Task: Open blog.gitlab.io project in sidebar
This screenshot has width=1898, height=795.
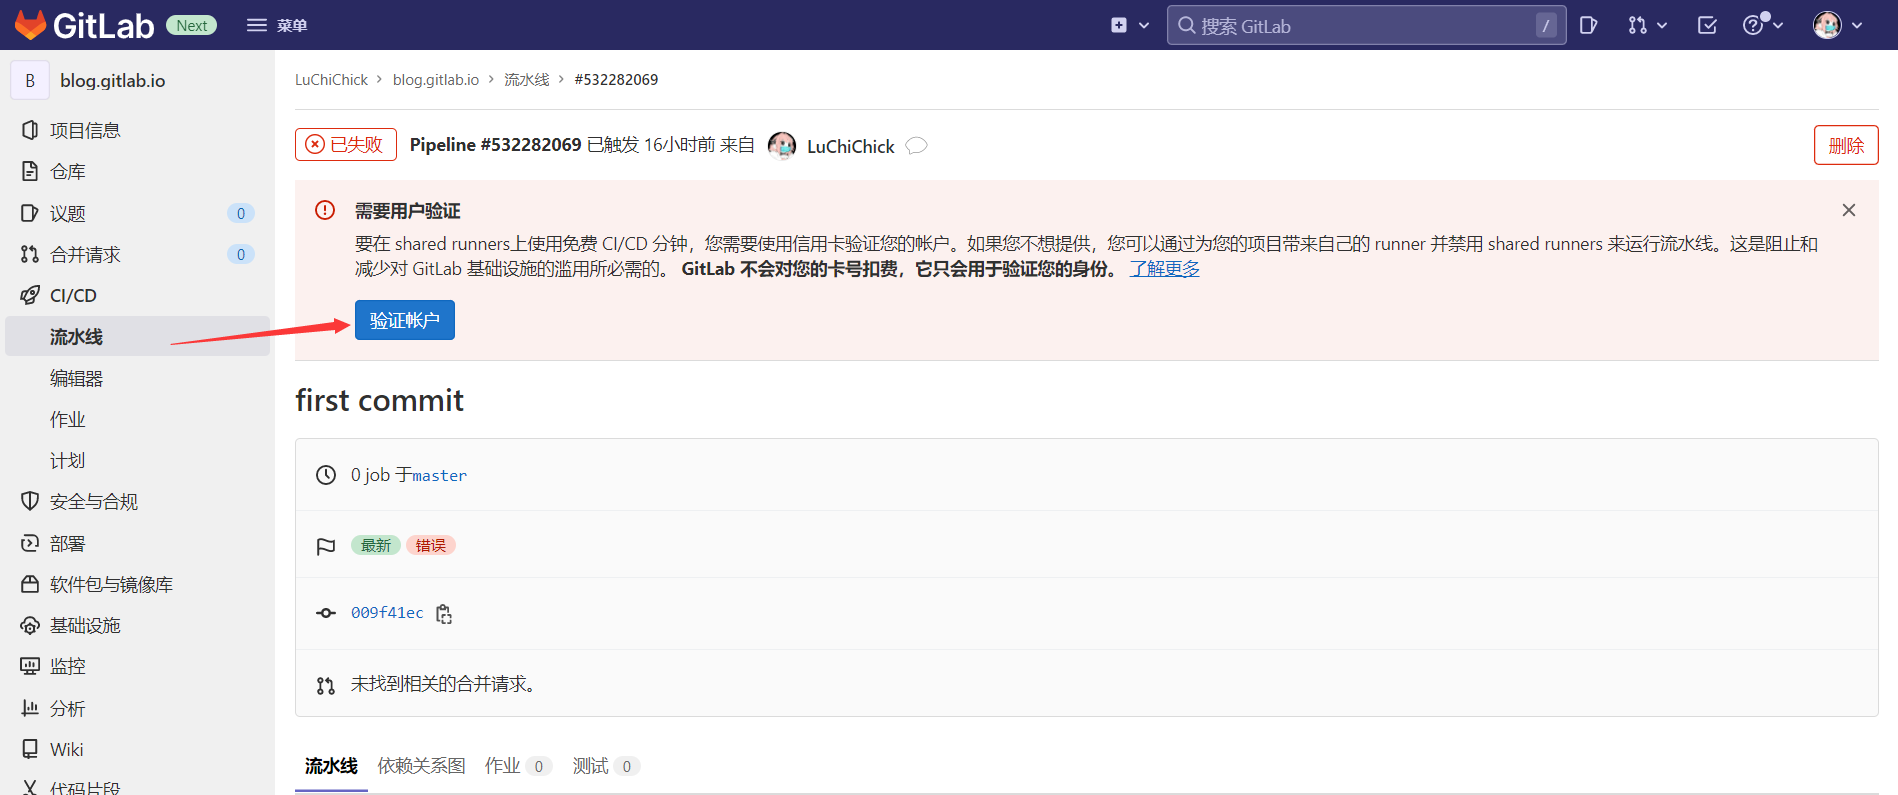Action: tap(113, 80)
